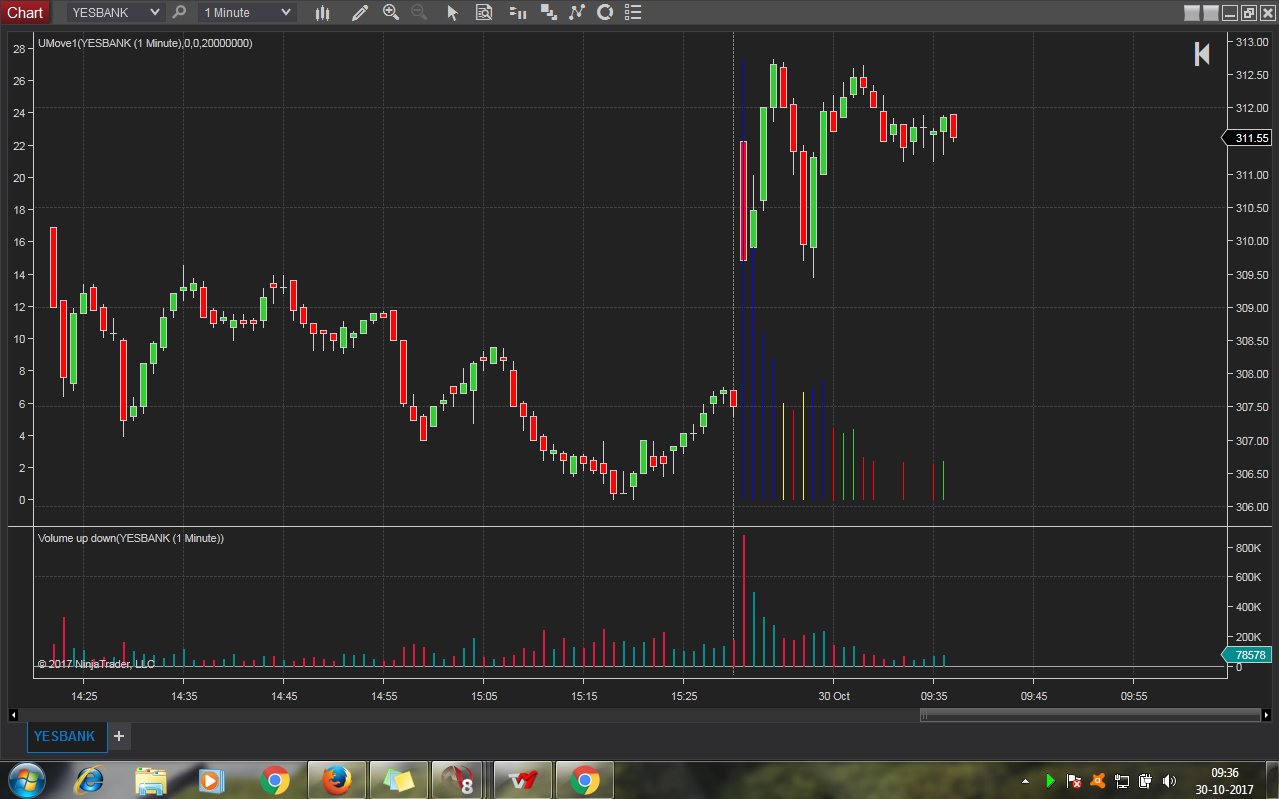Image resolution: width=1279 pixels, height=799 pixels.
Task: Click the volume speaker tray icon
Action: coord(1170,780)
